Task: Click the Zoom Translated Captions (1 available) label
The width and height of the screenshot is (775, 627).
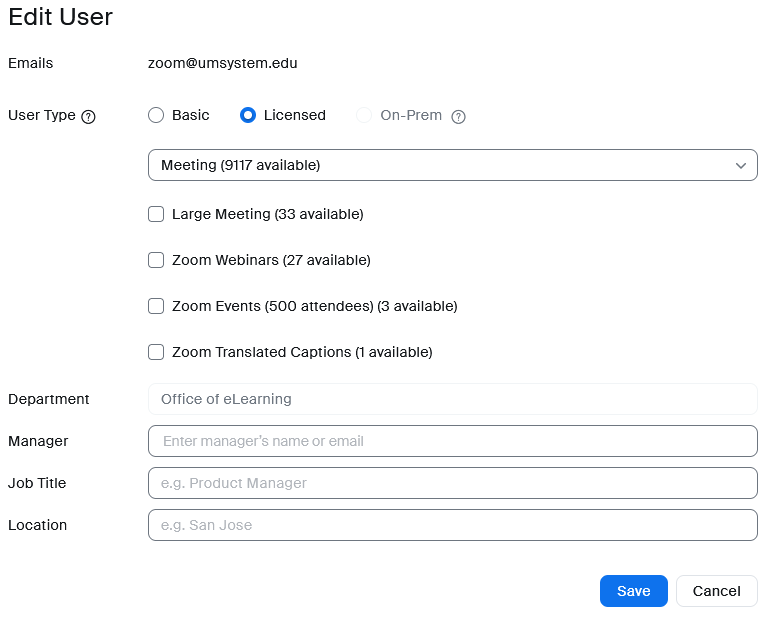Action: (x=302, y=352)
